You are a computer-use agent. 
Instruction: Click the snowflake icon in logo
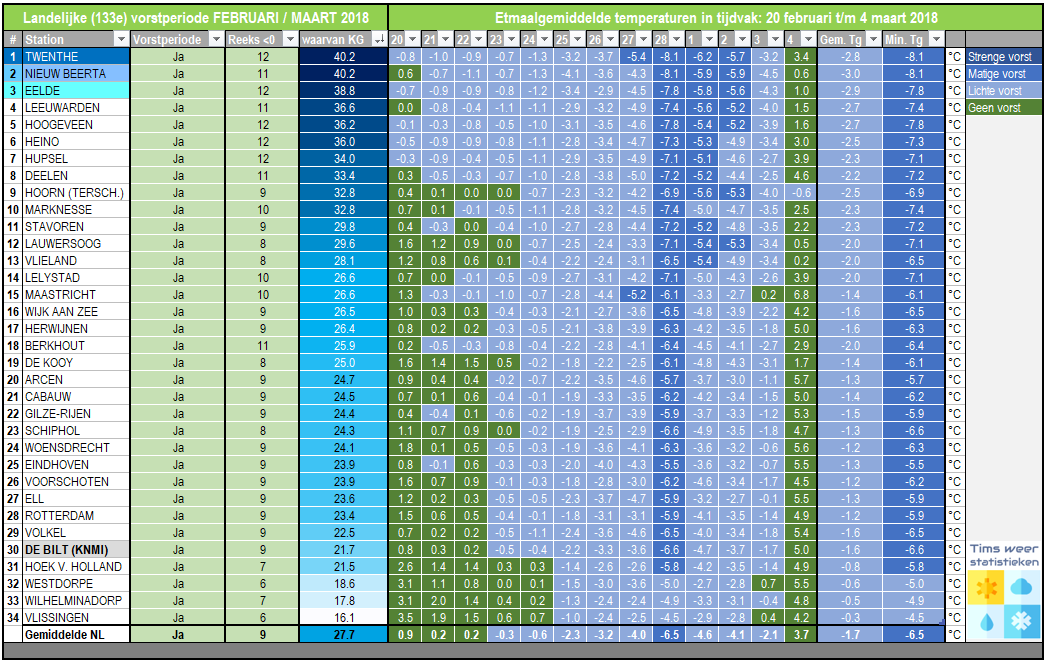[x=1021, y=622]
